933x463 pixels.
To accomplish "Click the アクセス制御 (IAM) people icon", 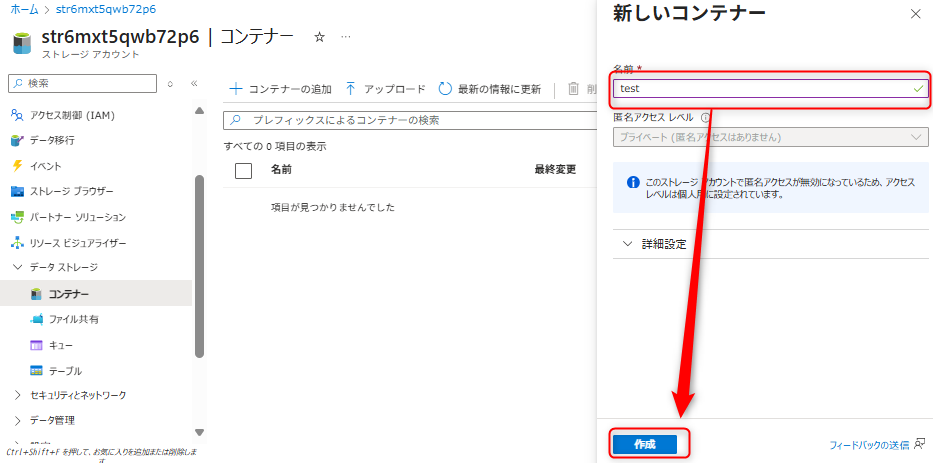I will tap(18, 115).
